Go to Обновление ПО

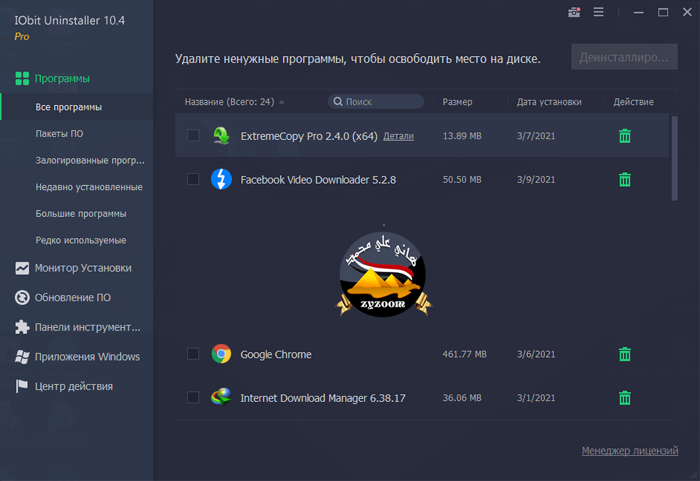point(73,297)
